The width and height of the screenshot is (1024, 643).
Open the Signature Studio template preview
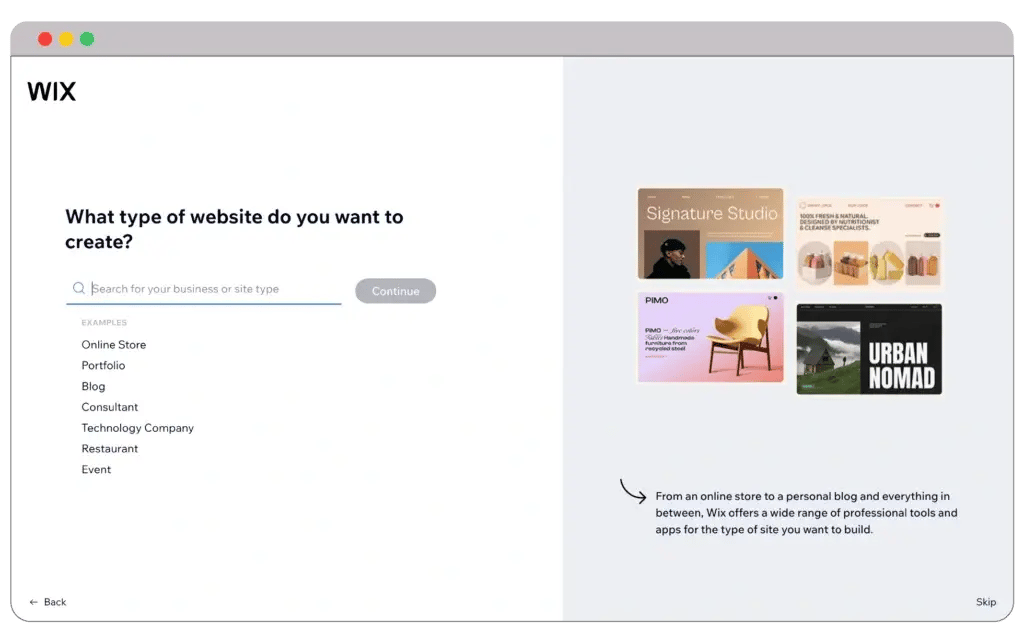point(710,233)
